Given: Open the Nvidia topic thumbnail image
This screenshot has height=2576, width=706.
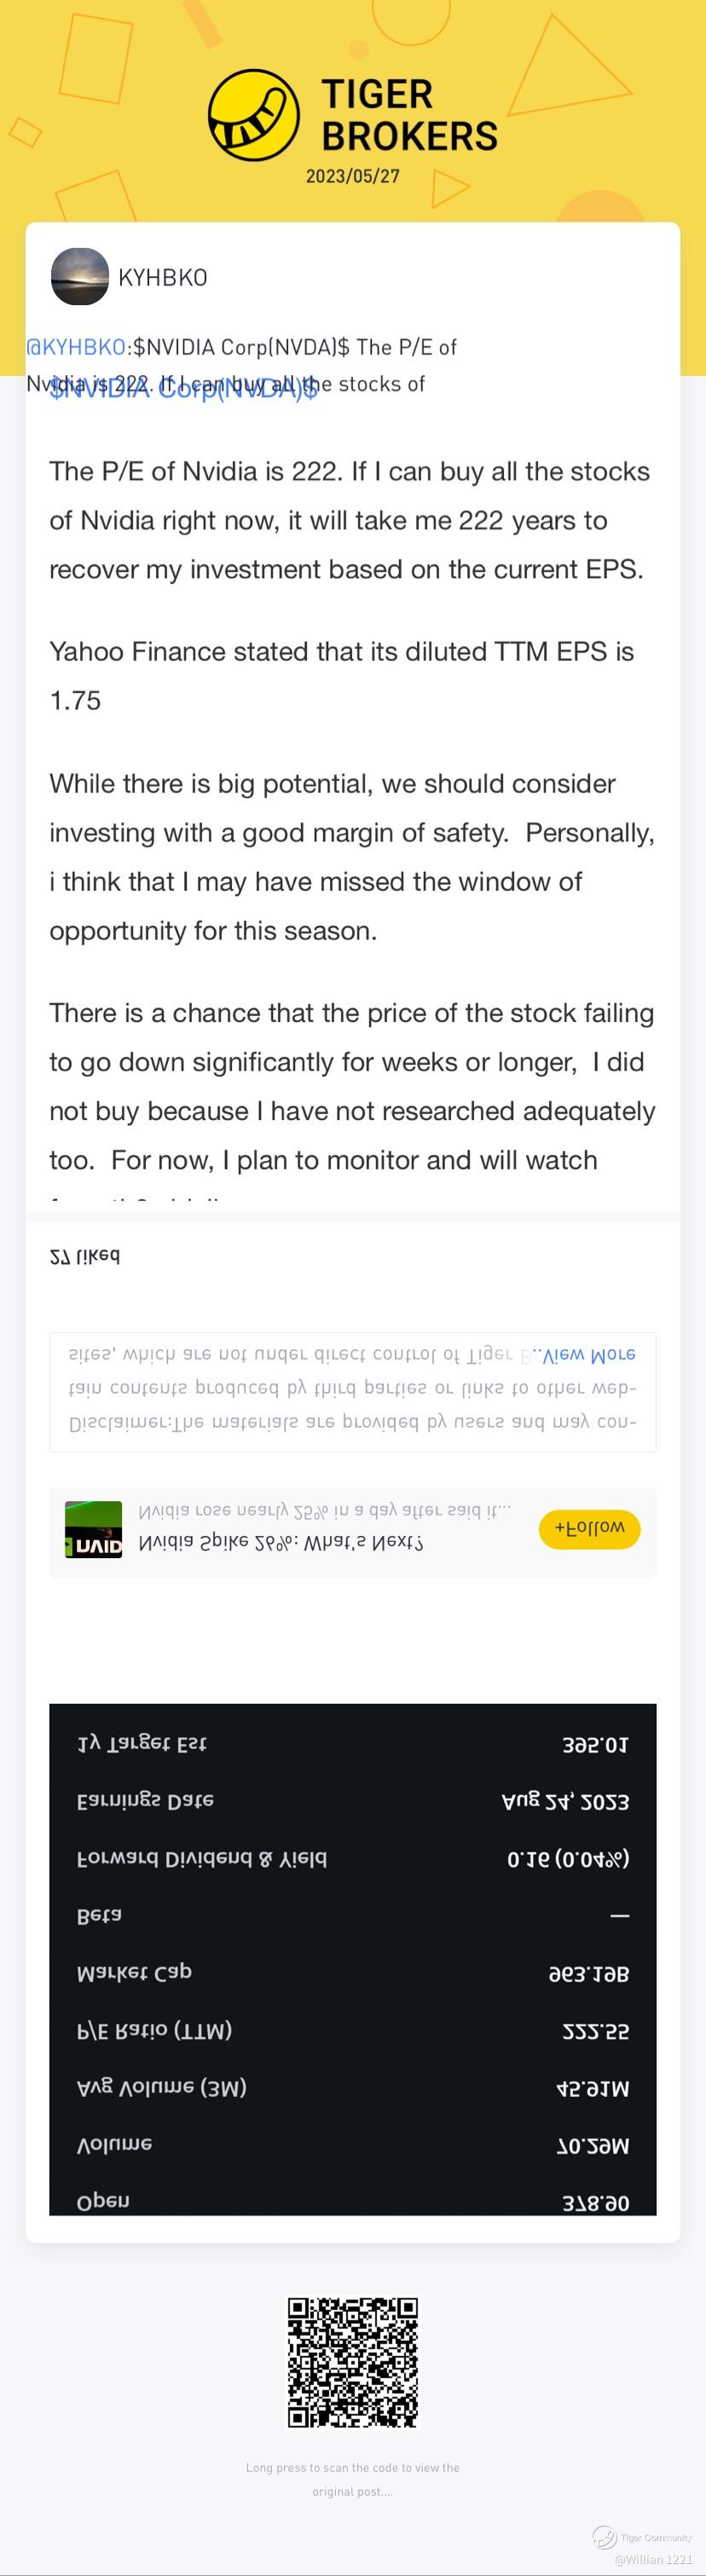Looking at the screenshot, I should (93, 1530).
